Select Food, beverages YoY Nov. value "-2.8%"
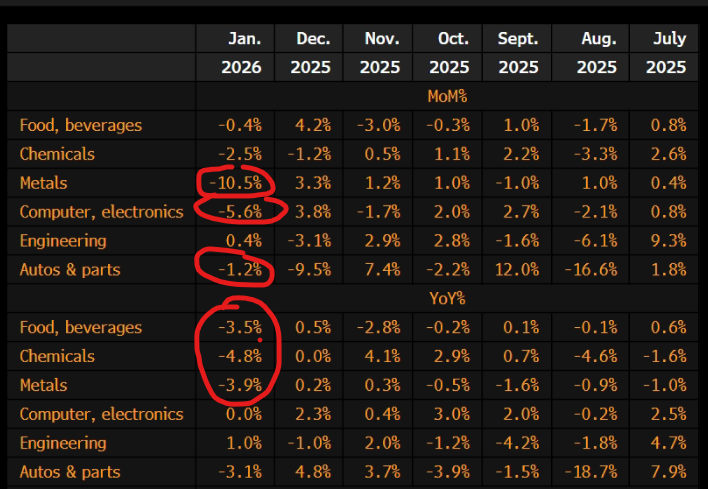708x489 pixels. tap(378, 327)
